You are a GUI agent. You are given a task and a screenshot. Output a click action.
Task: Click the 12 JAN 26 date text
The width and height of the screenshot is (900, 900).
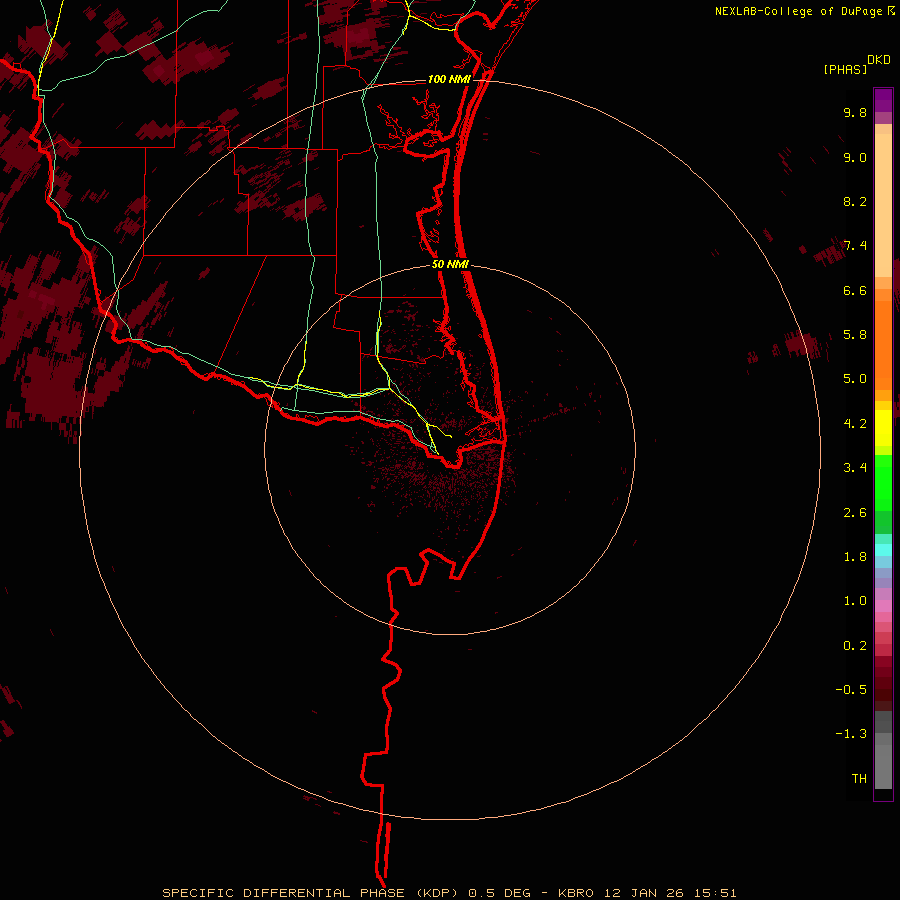click(x=643, y=893)
